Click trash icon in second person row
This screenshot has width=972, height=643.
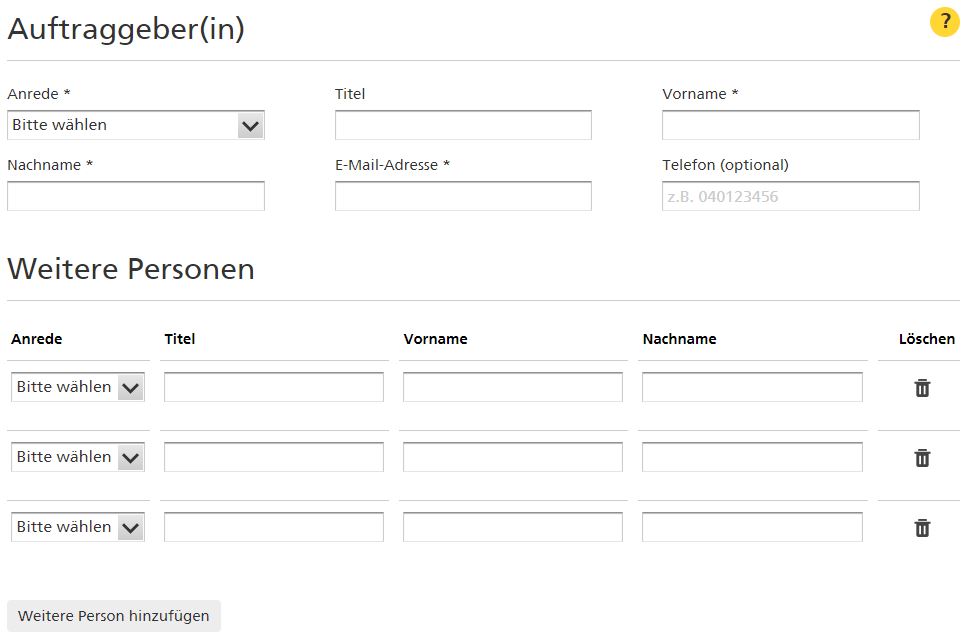(x=922, y=458)
